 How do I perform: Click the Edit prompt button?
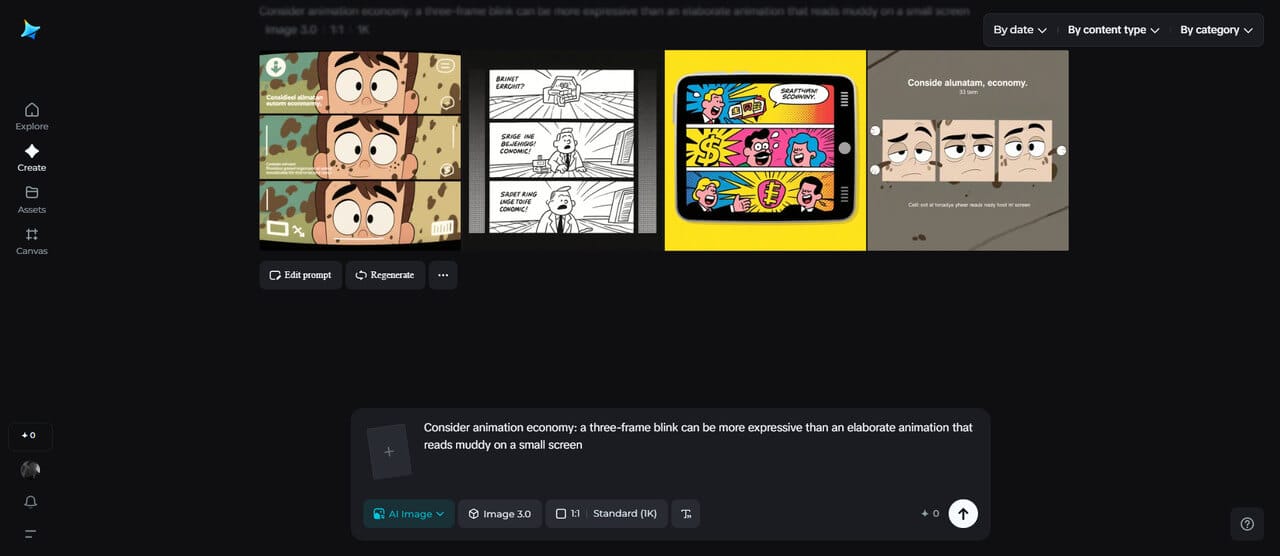(300, 275)
